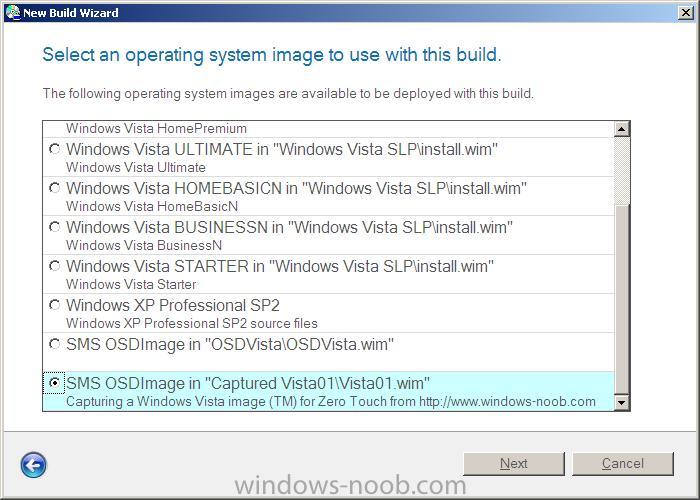Pick Windows Vista STARTER radio button
The image size is (700, 500).
point(54,266)
